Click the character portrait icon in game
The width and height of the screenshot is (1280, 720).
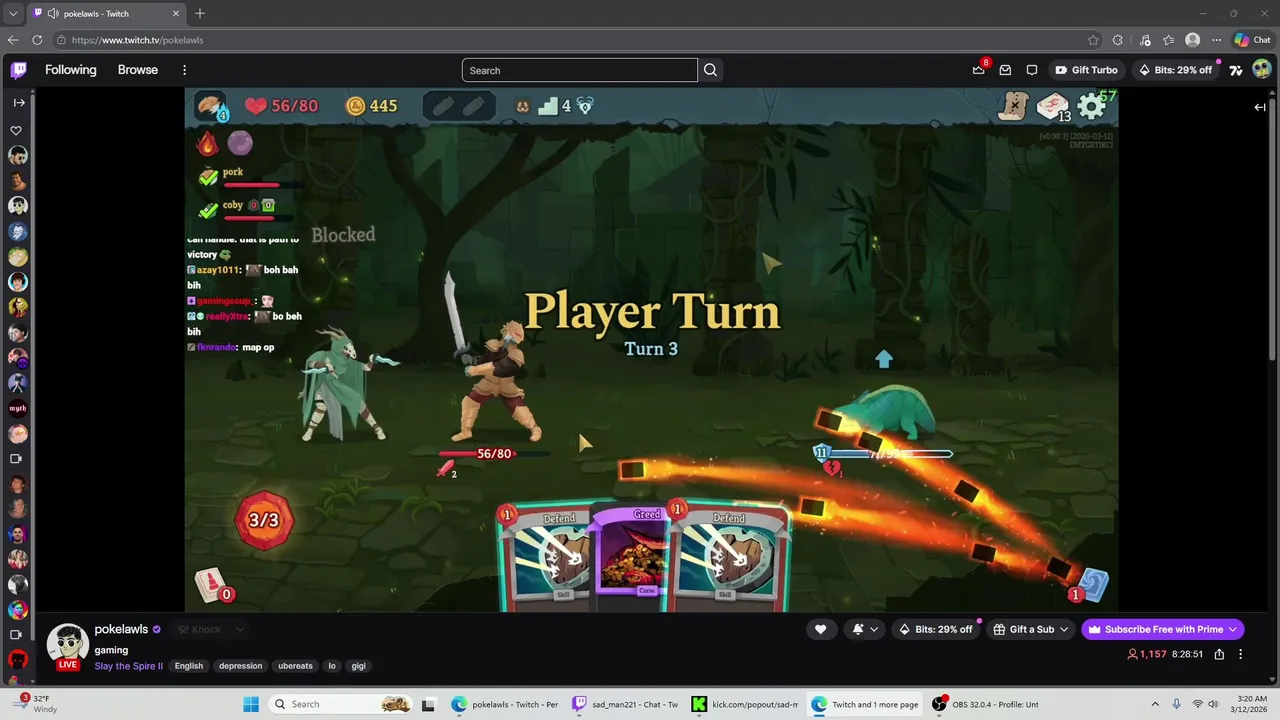(x=211, y=106)
